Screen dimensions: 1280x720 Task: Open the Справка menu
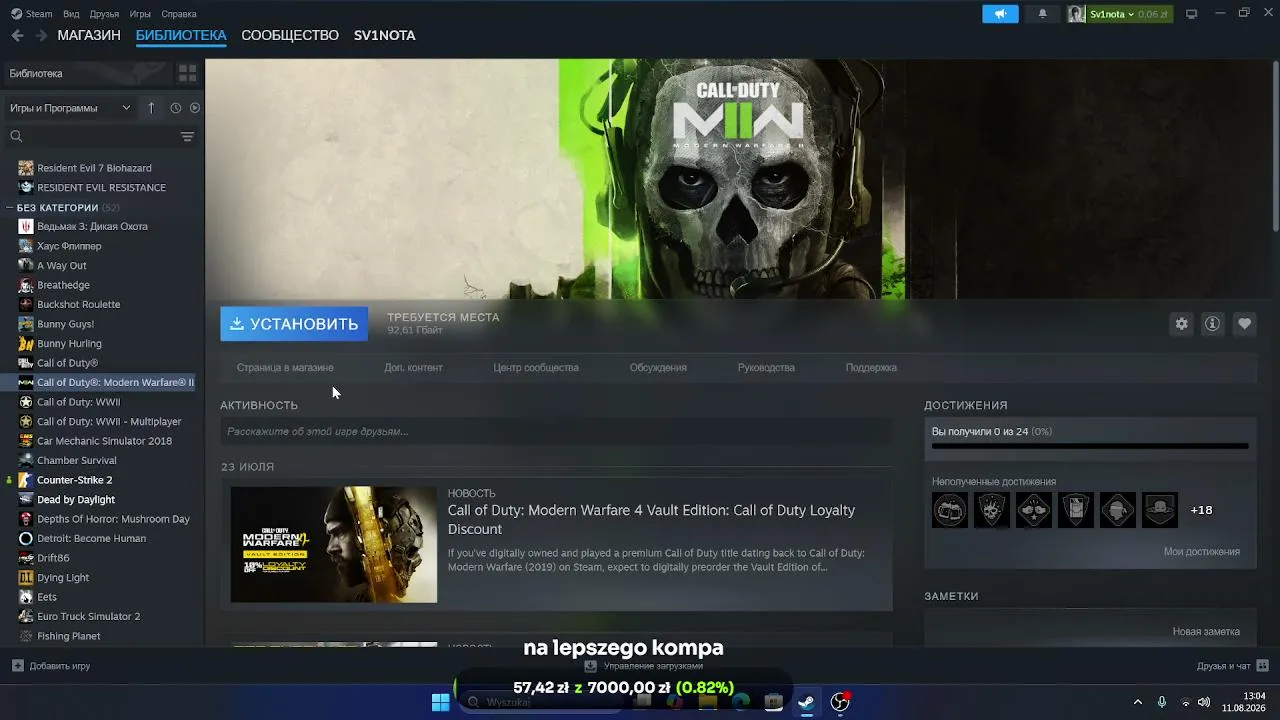[179, 14]
